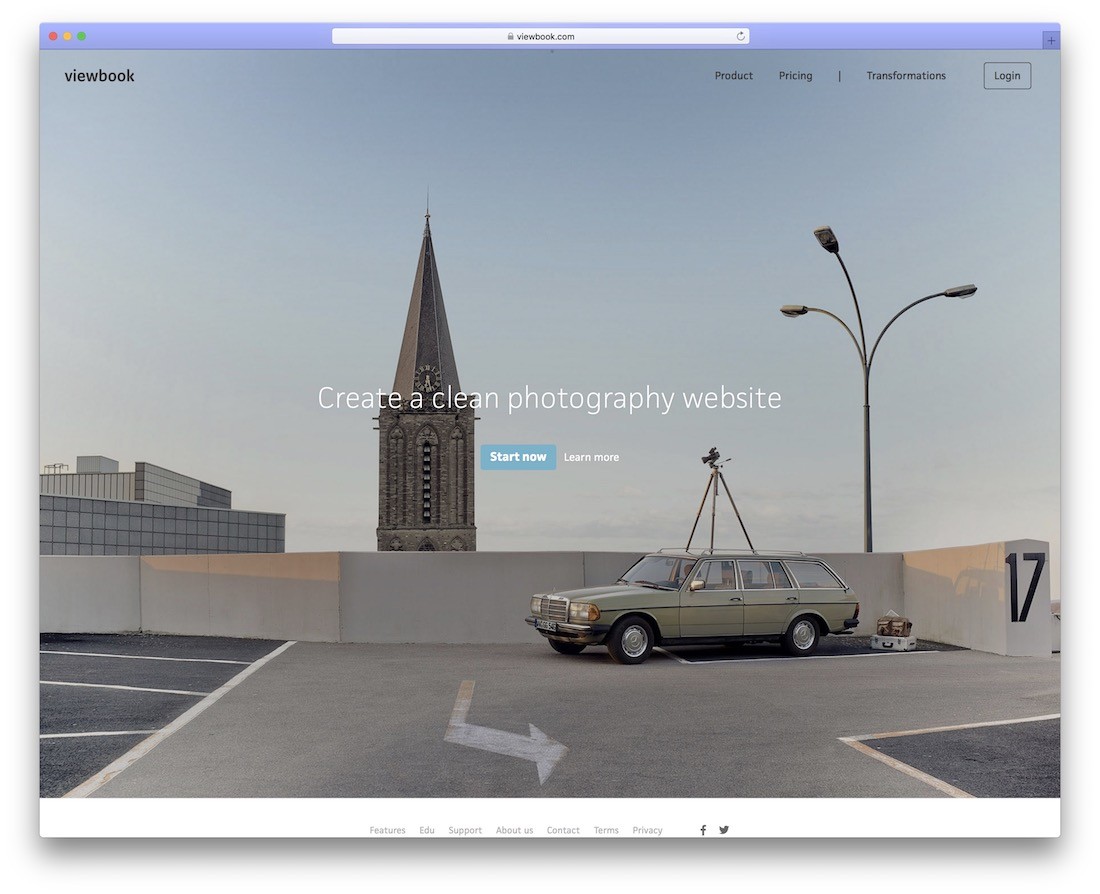The image size is (1100, 894).
Task: Go to the Transformations page
Action: point(906,76)
